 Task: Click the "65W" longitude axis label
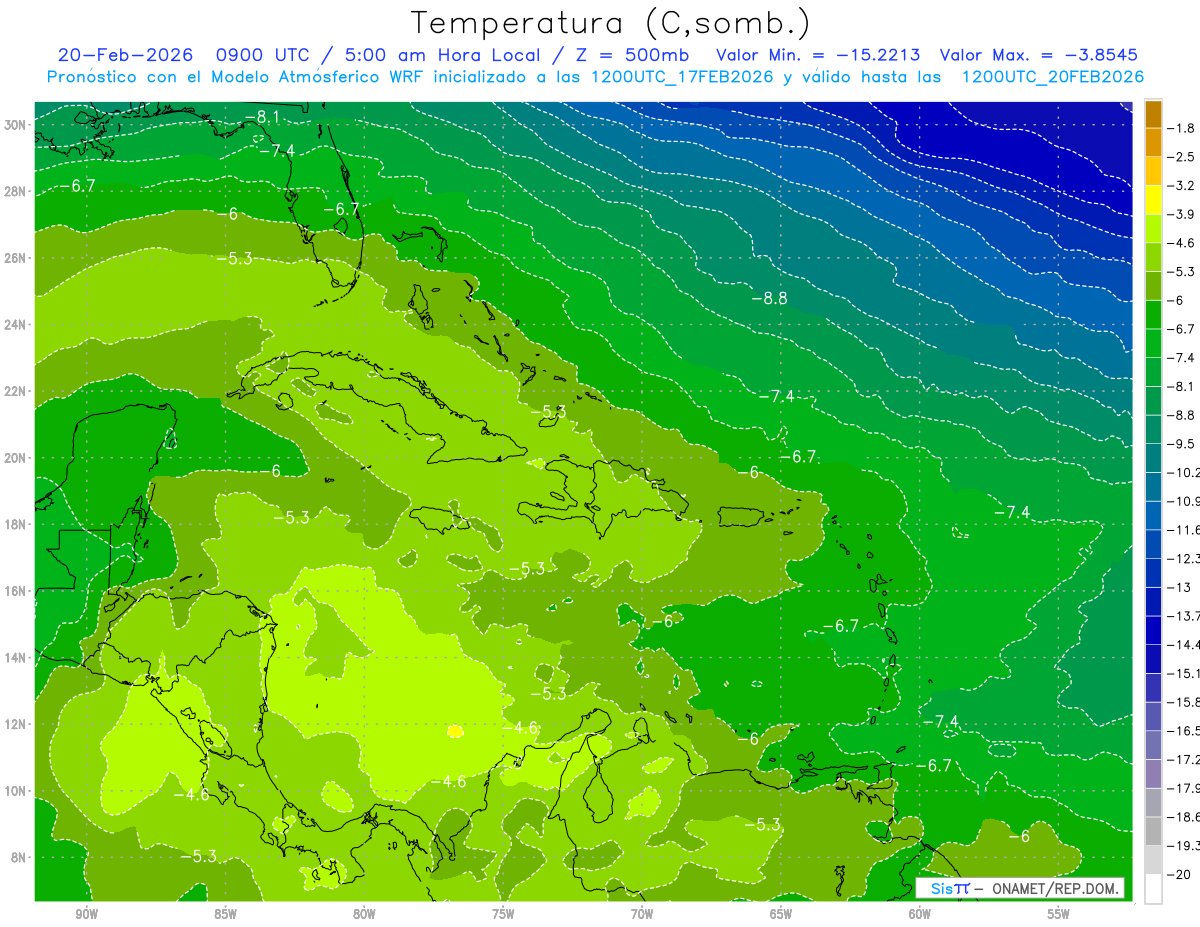click(781, 913)
